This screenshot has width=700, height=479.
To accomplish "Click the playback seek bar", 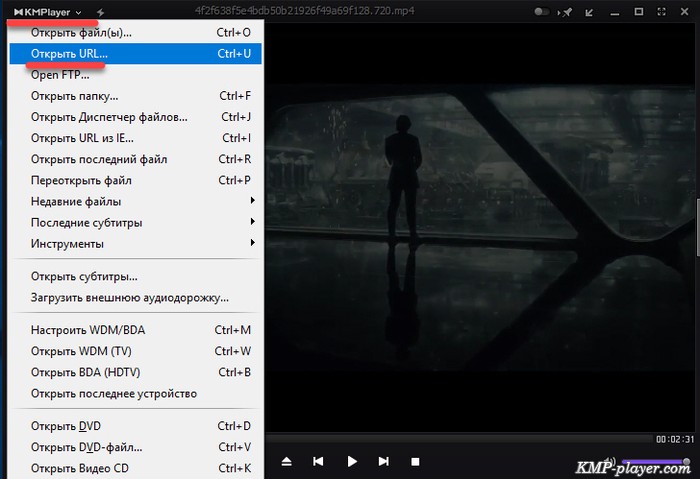I will pos(459,439).
